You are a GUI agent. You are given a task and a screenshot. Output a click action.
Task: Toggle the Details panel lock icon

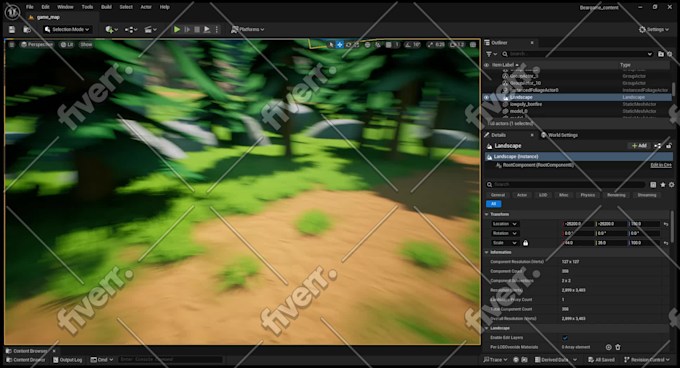coord(669,146)
